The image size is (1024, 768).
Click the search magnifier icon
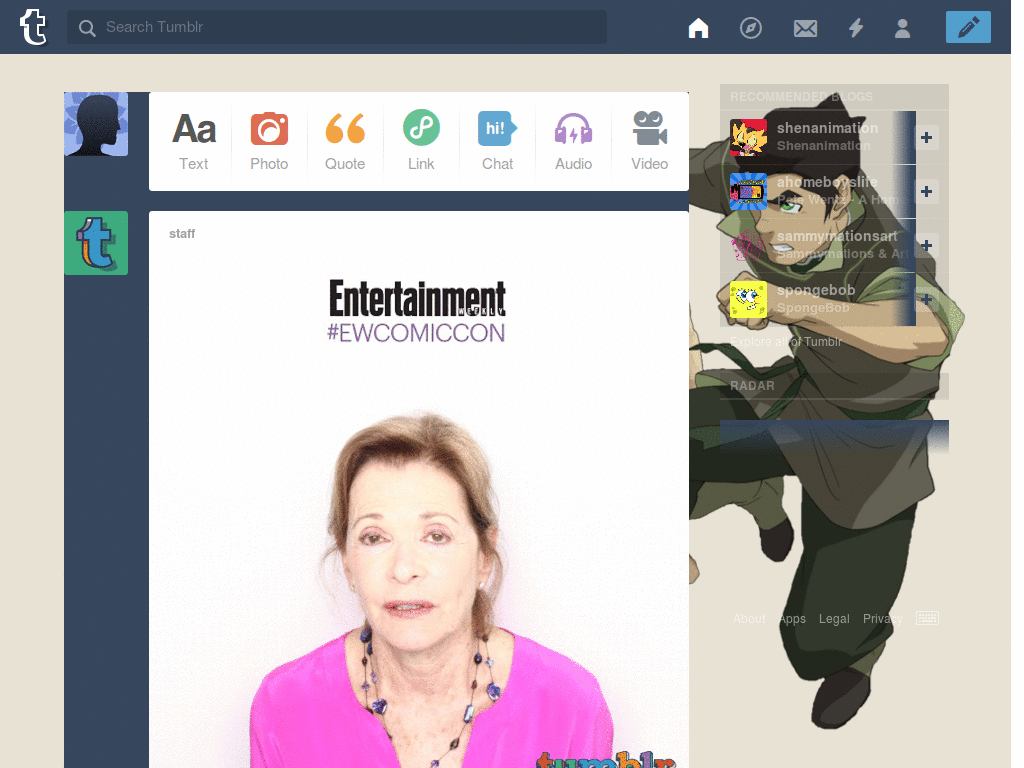coord(87,27)
